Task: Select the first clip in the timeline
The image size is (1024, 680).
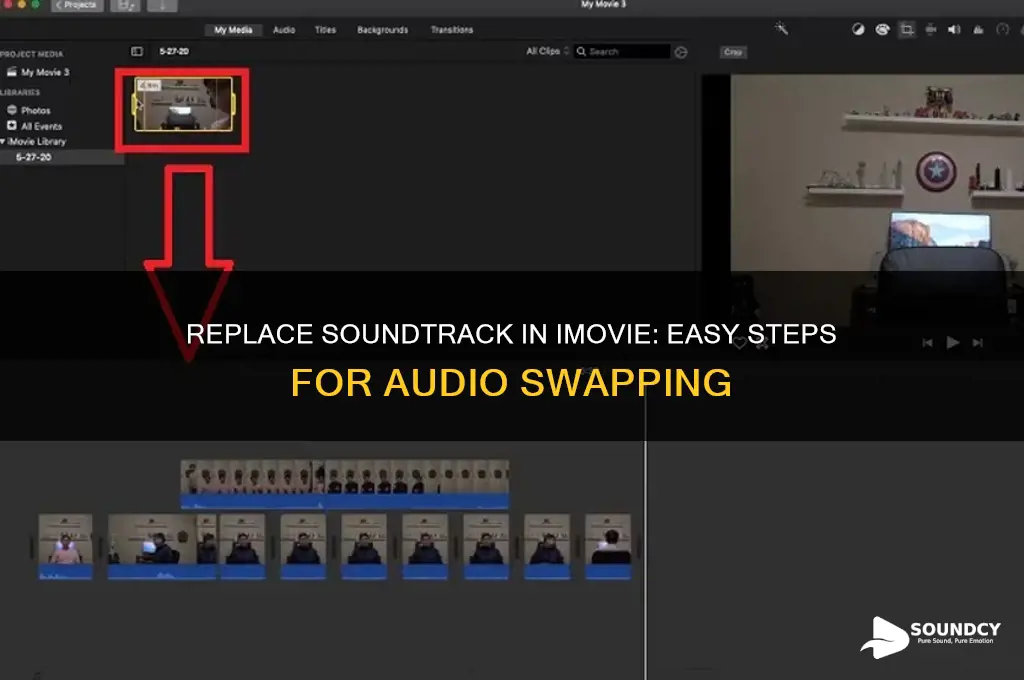Action: pyautogui.click(x=65, y=547)
